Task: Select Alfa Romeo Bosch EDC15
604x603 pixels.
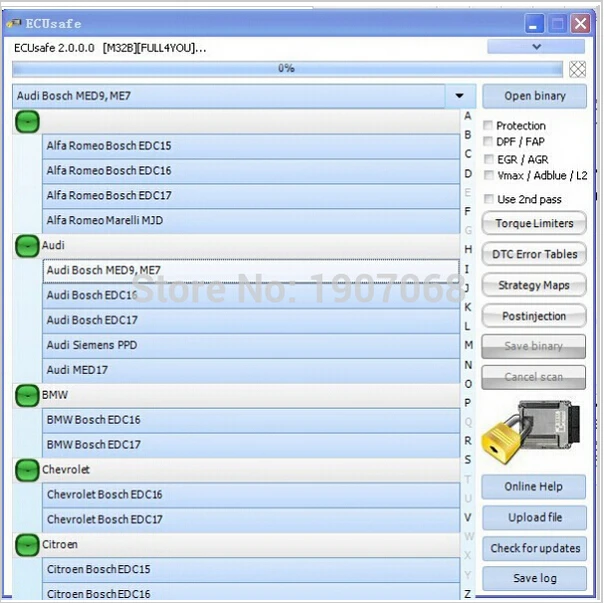Action: (251, 146)
